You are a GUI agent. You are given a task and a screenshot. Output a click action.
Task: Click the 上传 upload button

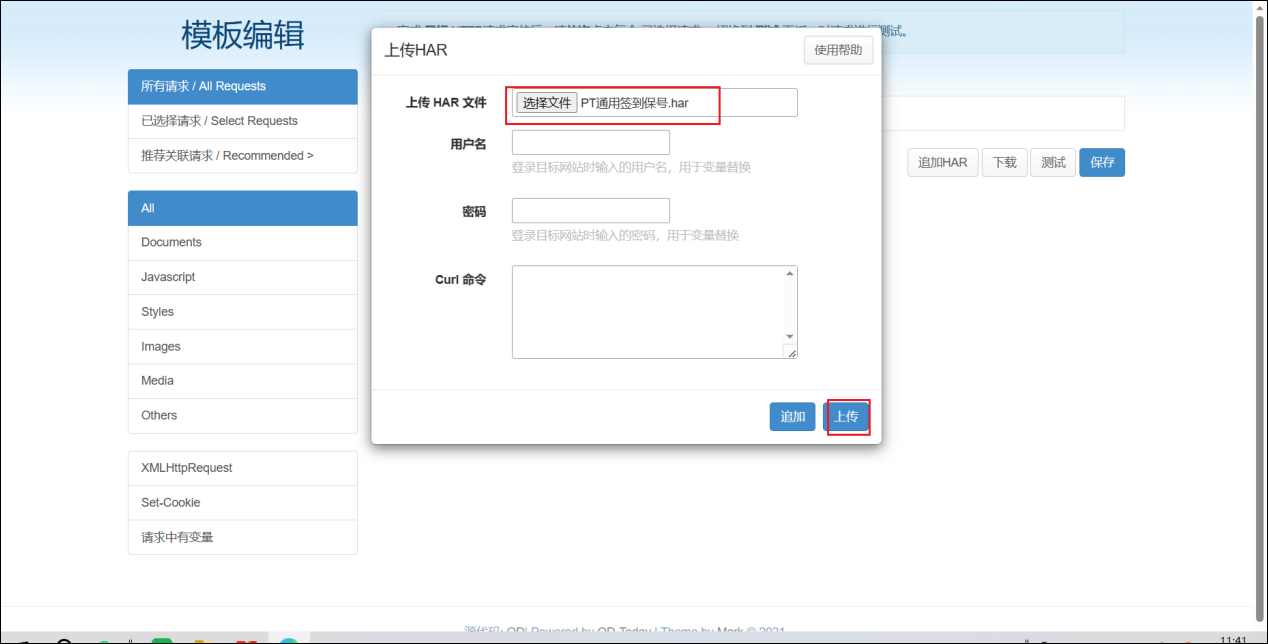(x=846, y=417)
